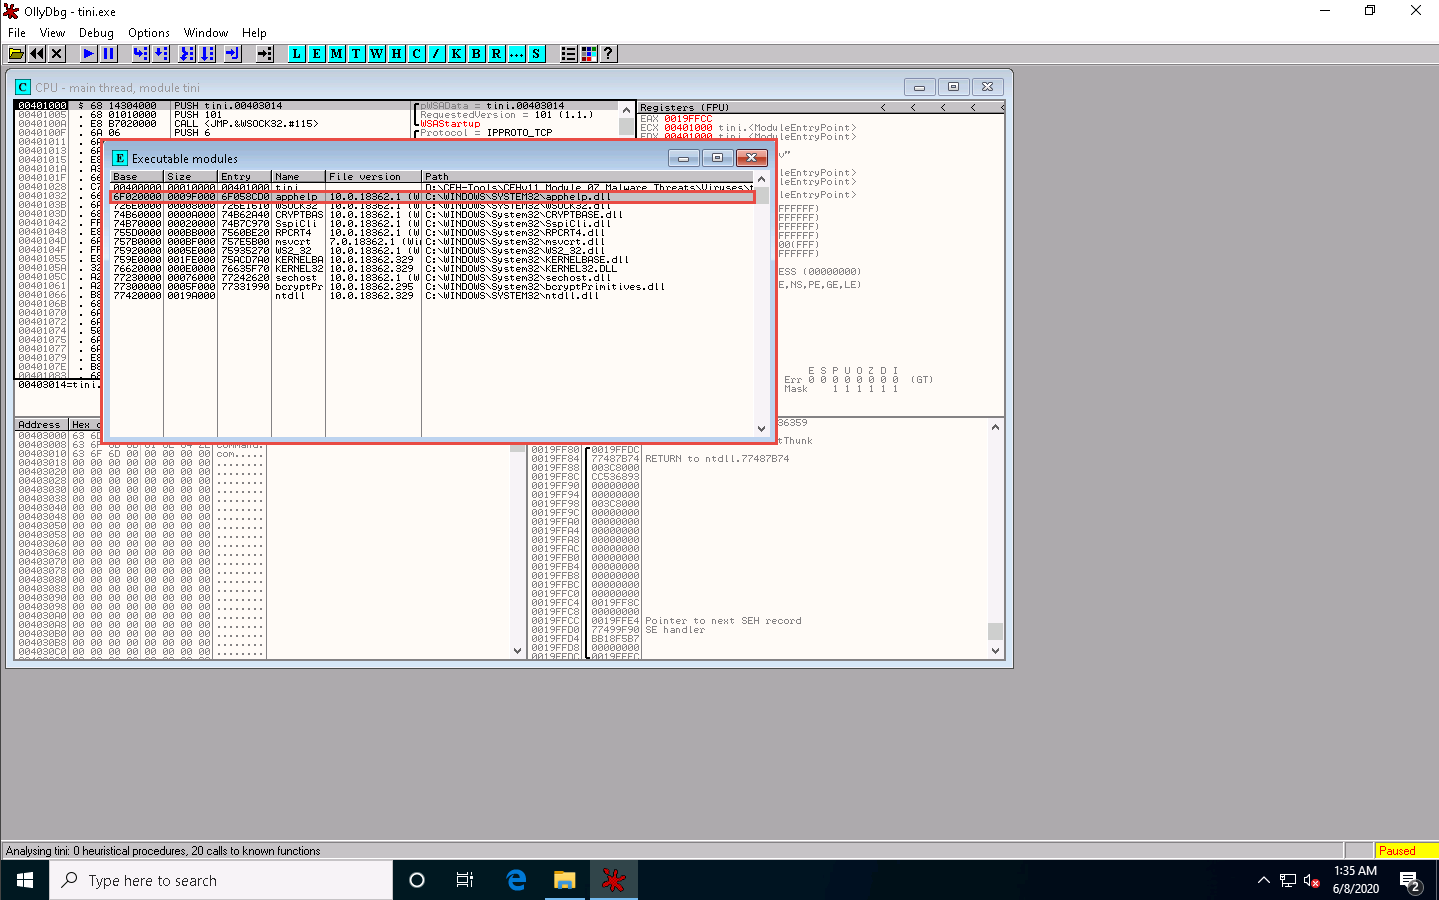Show Executable modules with E icon
Screen dimensions: 1439x900
point(317,54)
